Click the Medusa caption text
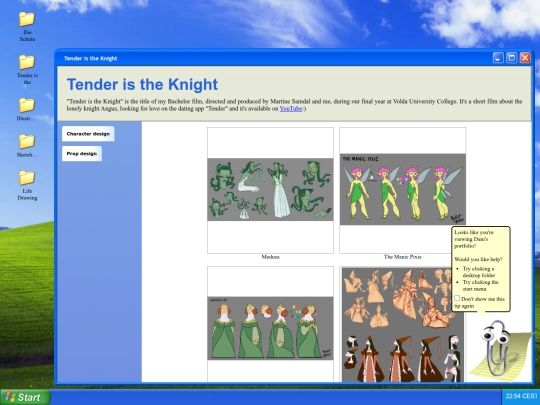The height and width of the screenshot is (405, 540). point(270,257)
